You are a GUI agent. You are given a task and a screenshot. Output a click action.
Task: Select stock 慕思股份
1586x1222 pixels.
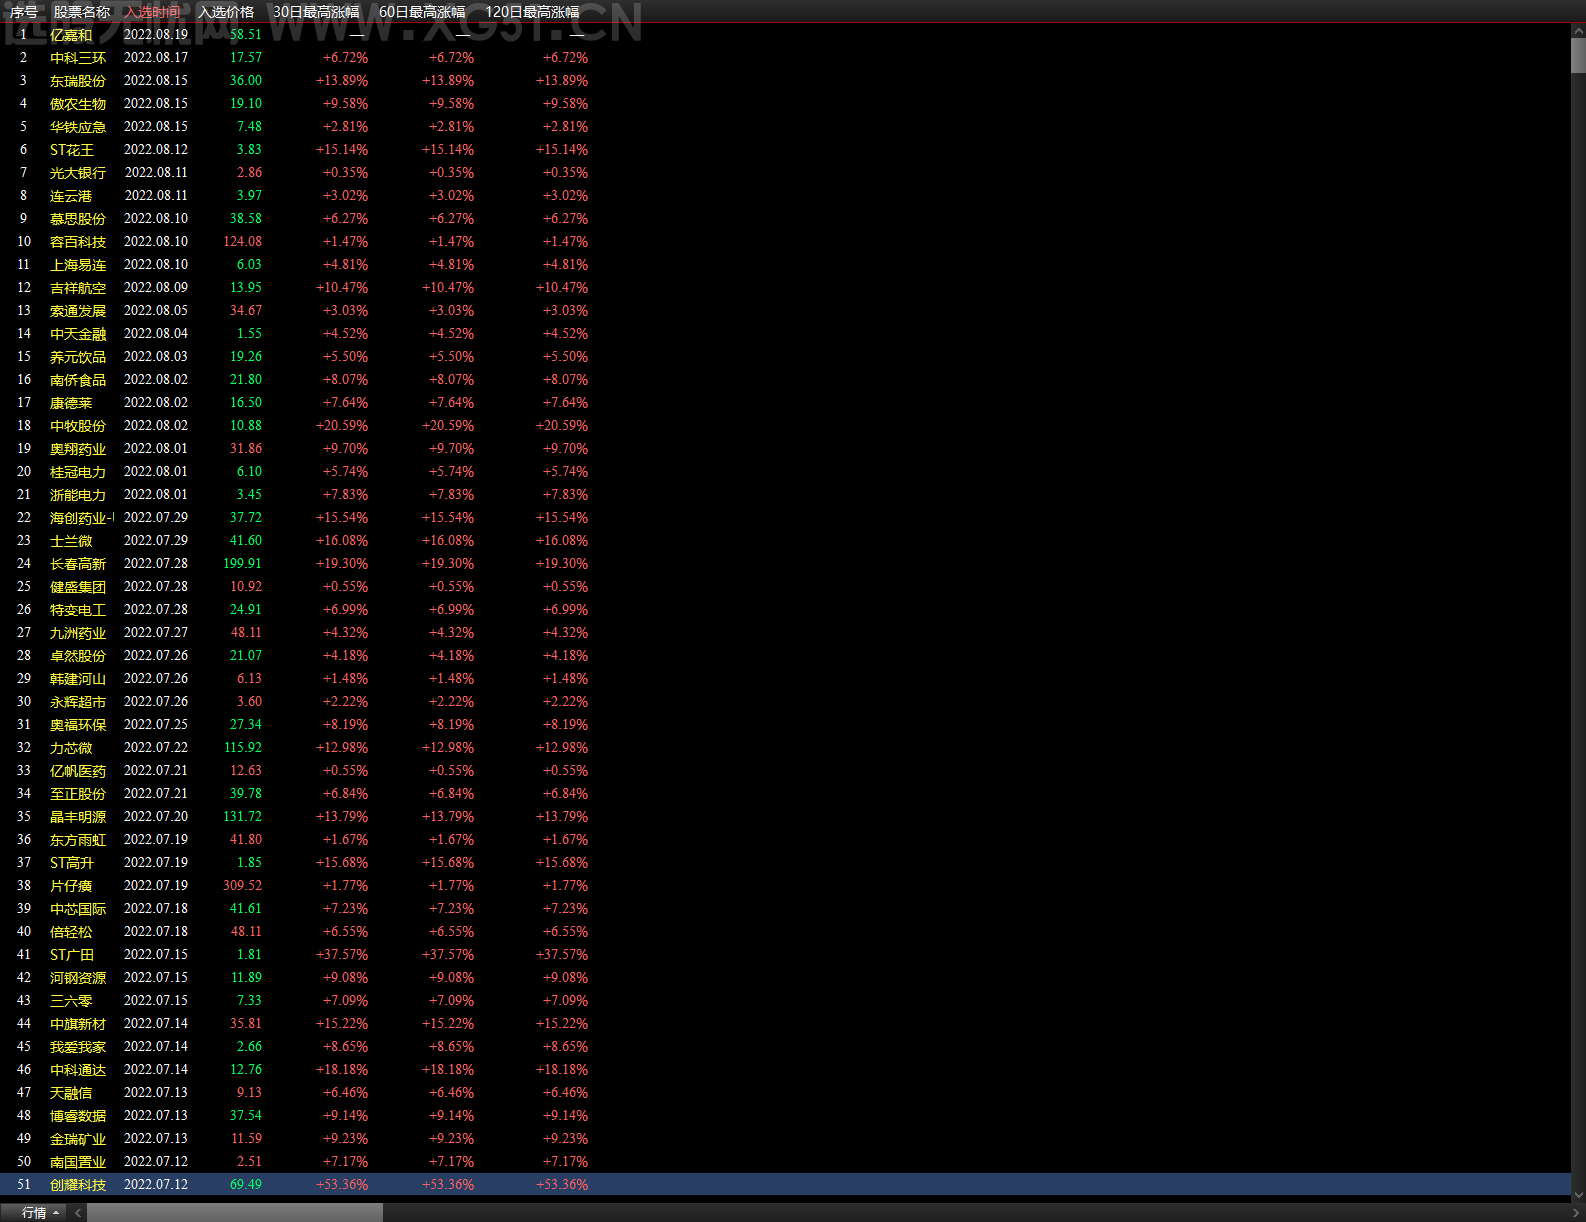click(x=78, y=219)
